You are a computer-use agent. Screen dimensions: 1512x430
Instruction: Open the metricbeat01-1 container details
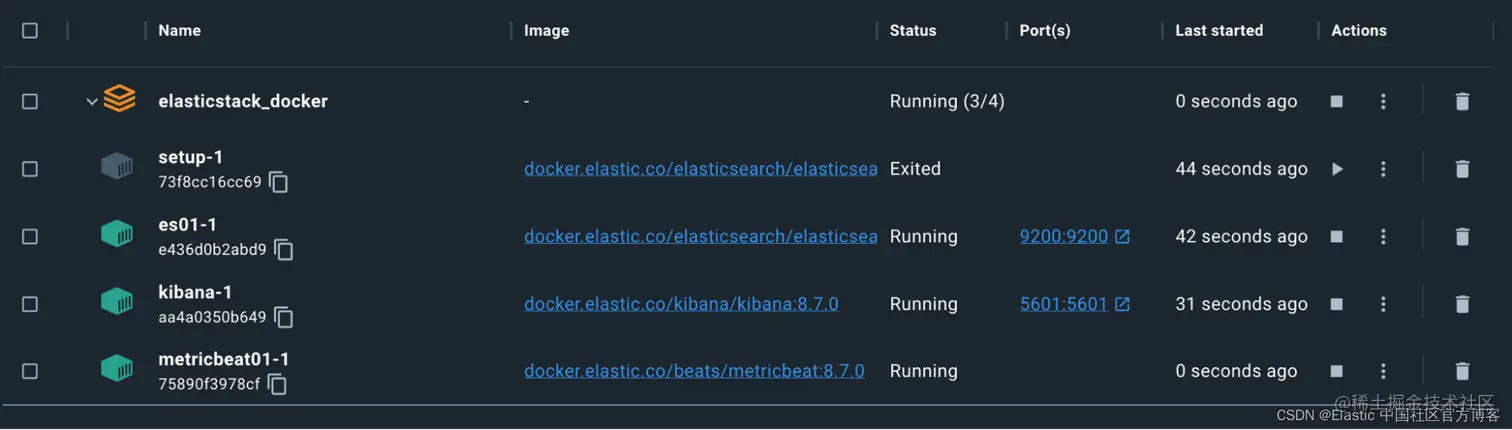point(224,359)
